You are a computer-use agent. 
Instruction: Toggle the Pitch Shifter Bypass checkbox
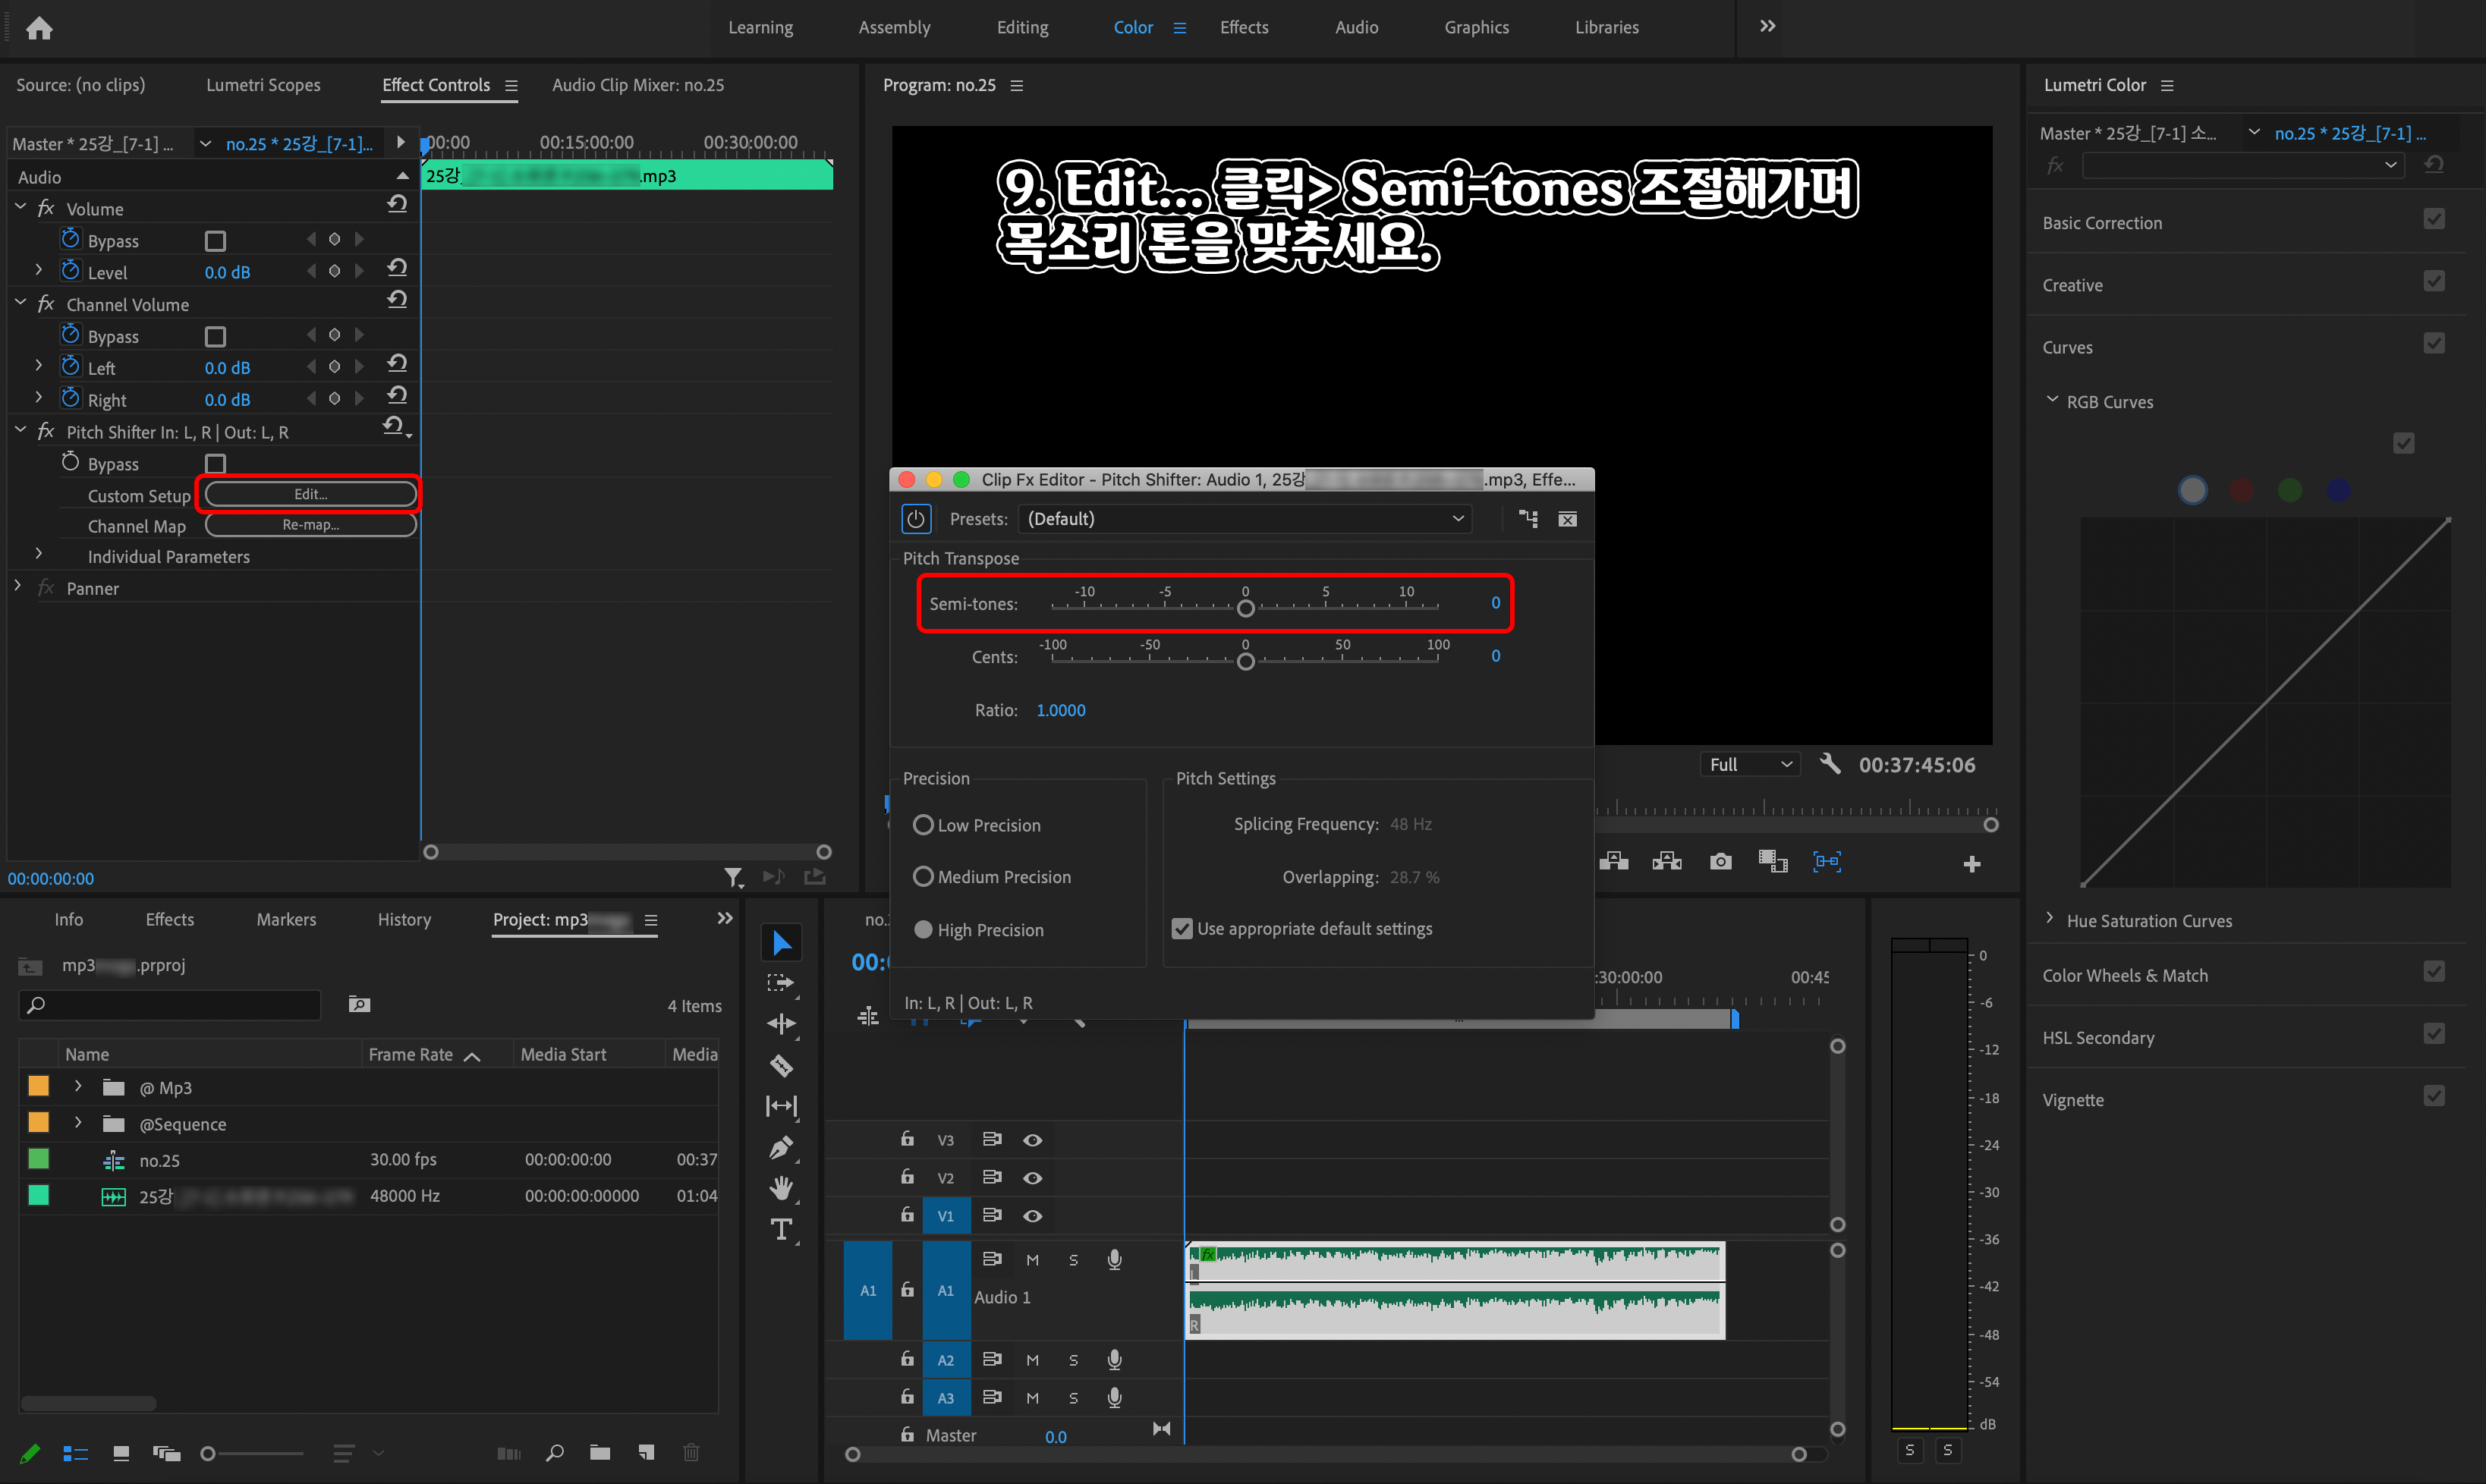tap(215, 464)
